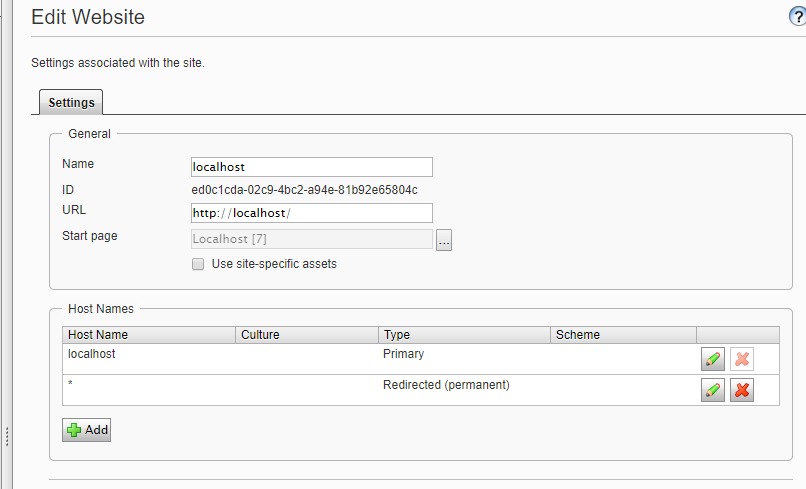Open the help icon for Edit Website
Screen dimensions: 806x489
click(797, 17)
